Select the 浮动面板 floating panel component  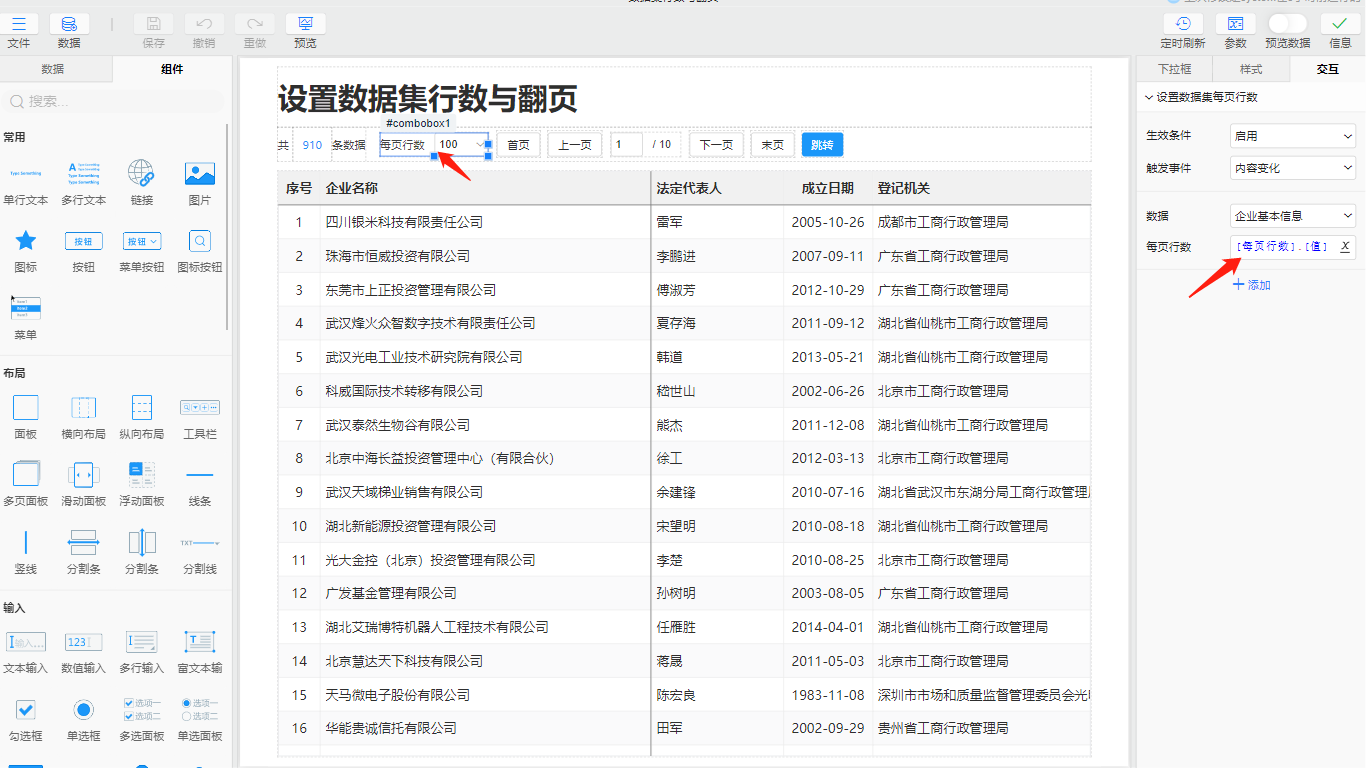coord(141,475)
